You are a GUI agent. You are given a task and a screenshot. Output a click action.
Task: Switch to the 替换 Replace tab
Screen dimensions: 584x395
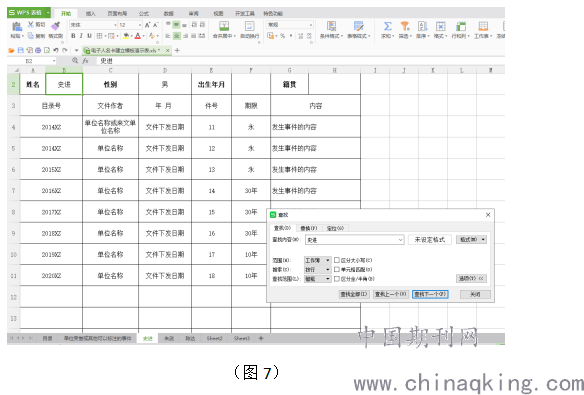[309, 228]
